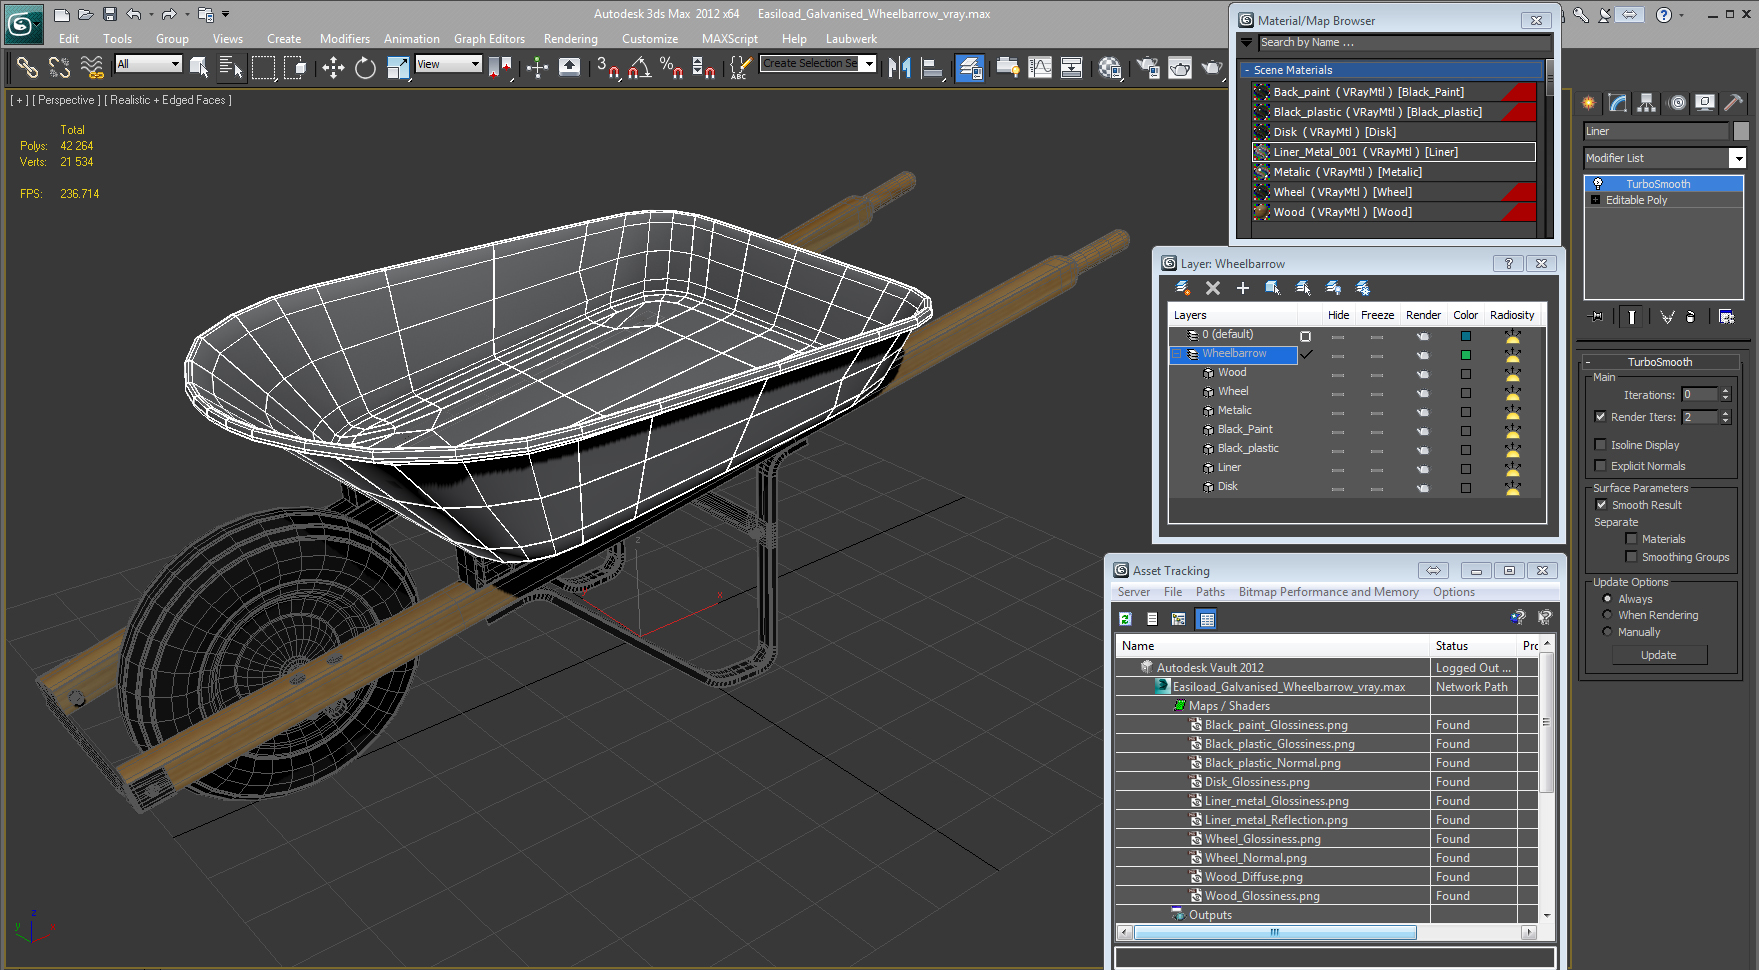Sort layers by the Freeze column header
This screenshot has width=1759, height=970.
1377,315
